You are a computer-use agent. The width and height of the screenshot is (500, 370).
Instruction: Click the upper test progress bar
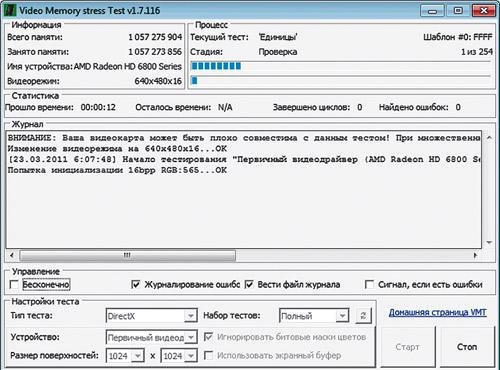point(341,66)
